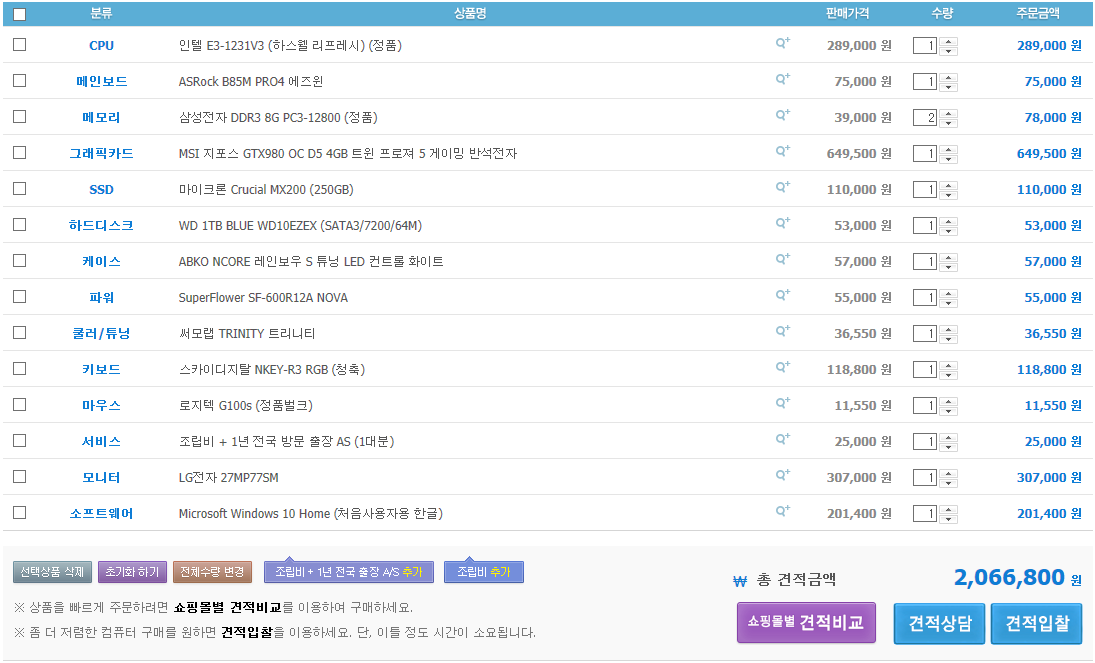Tick the 그래픽카드 row checkbox
1095x663 pixels.
tap(20, 152)
